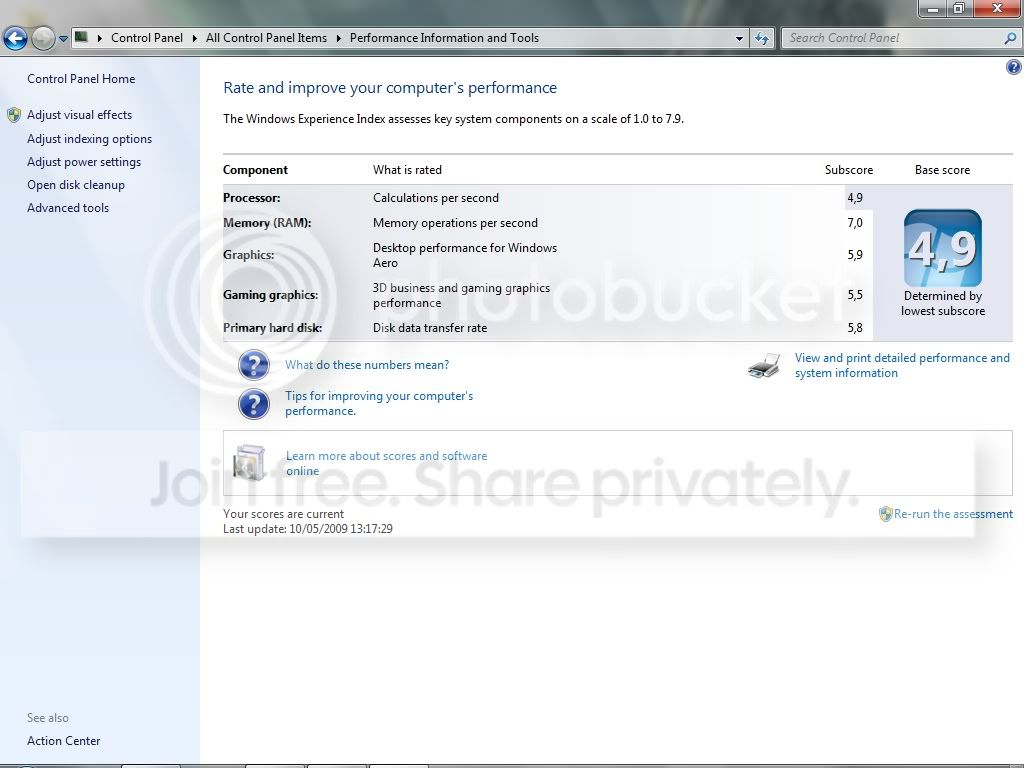This screenshot has height=768, width=1024.
Task: Select 'Control Panel' in the breadcrumb
Action: [x=146, y=38]
